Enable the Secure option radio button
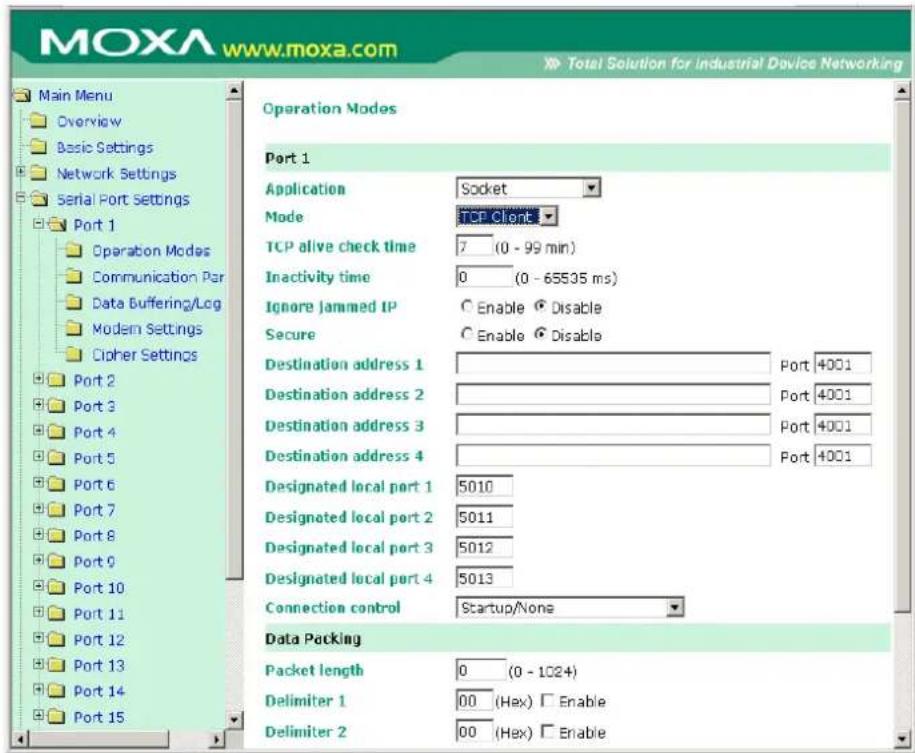The height and width of the screenshot is (753, 915). tap(466, 334)
